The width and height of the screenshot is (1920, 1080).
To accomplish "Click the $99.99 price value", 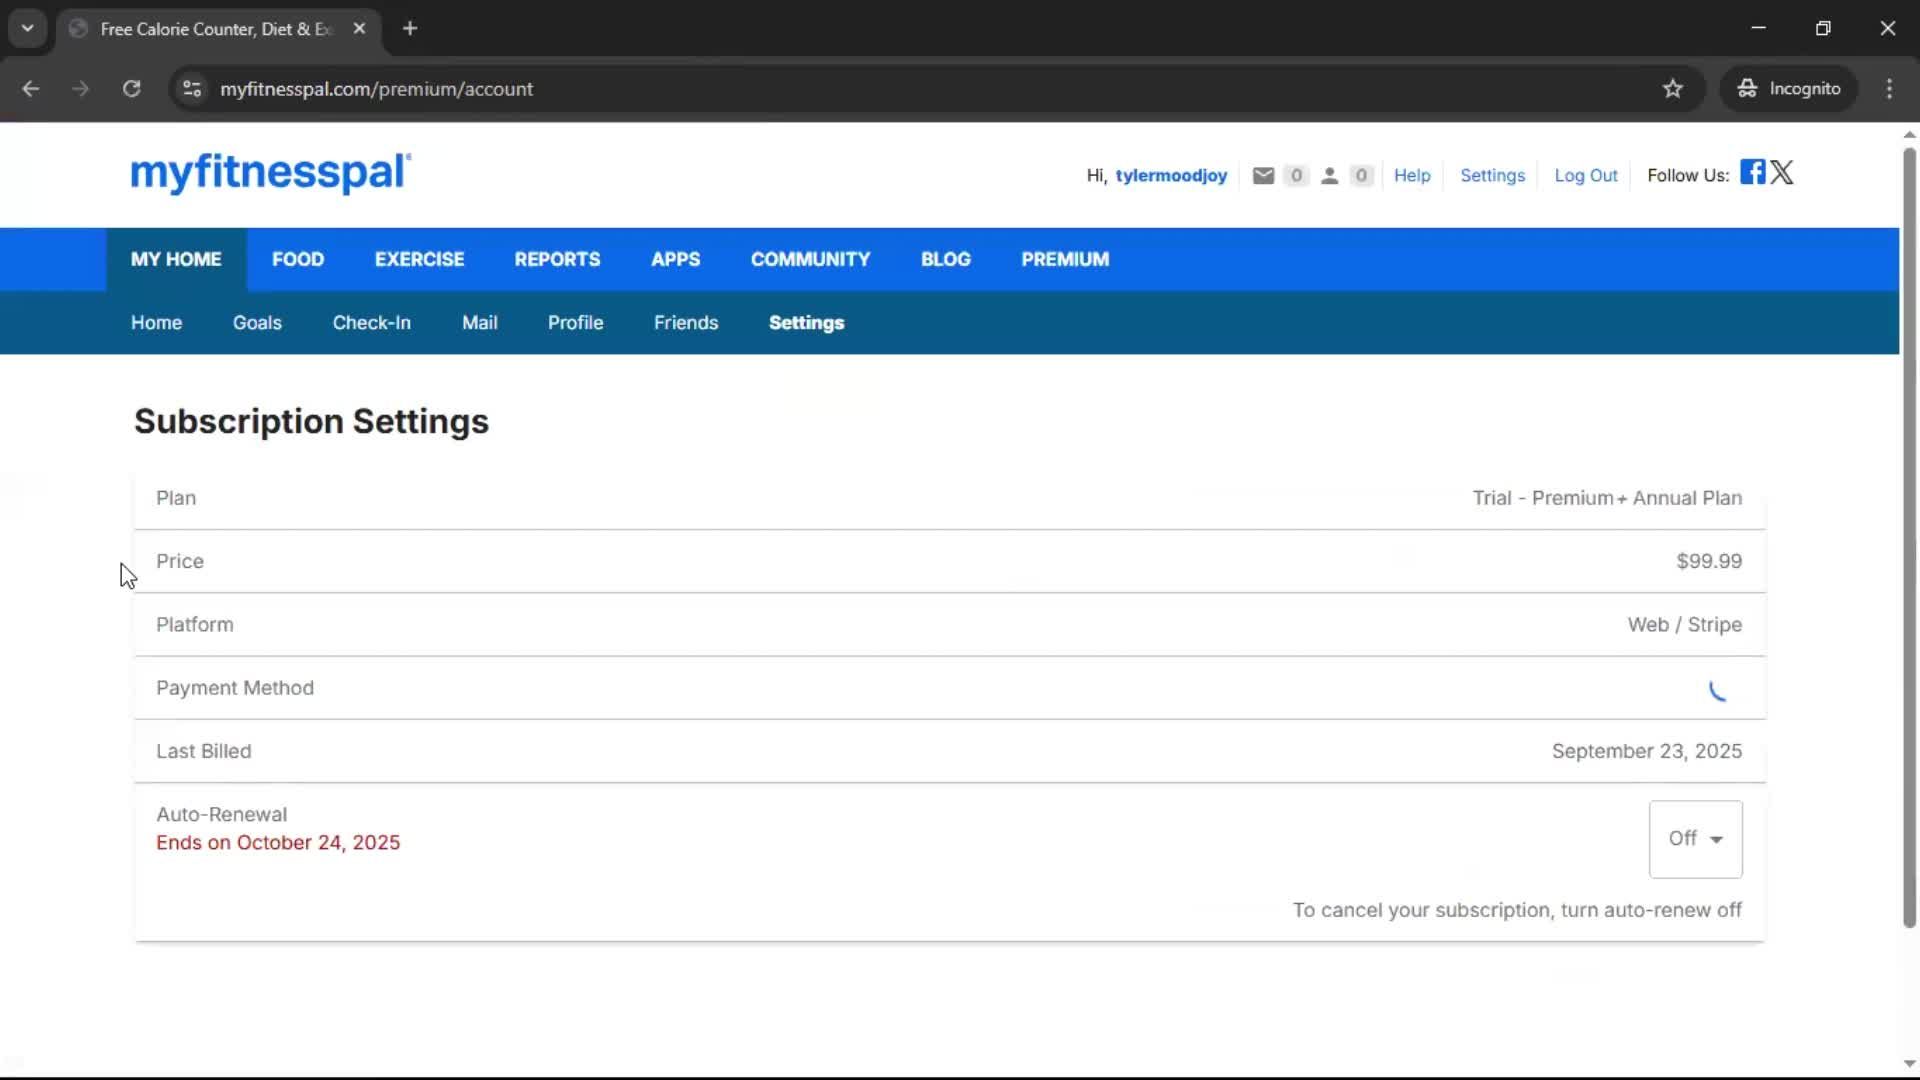I will tap(1709, 562).
